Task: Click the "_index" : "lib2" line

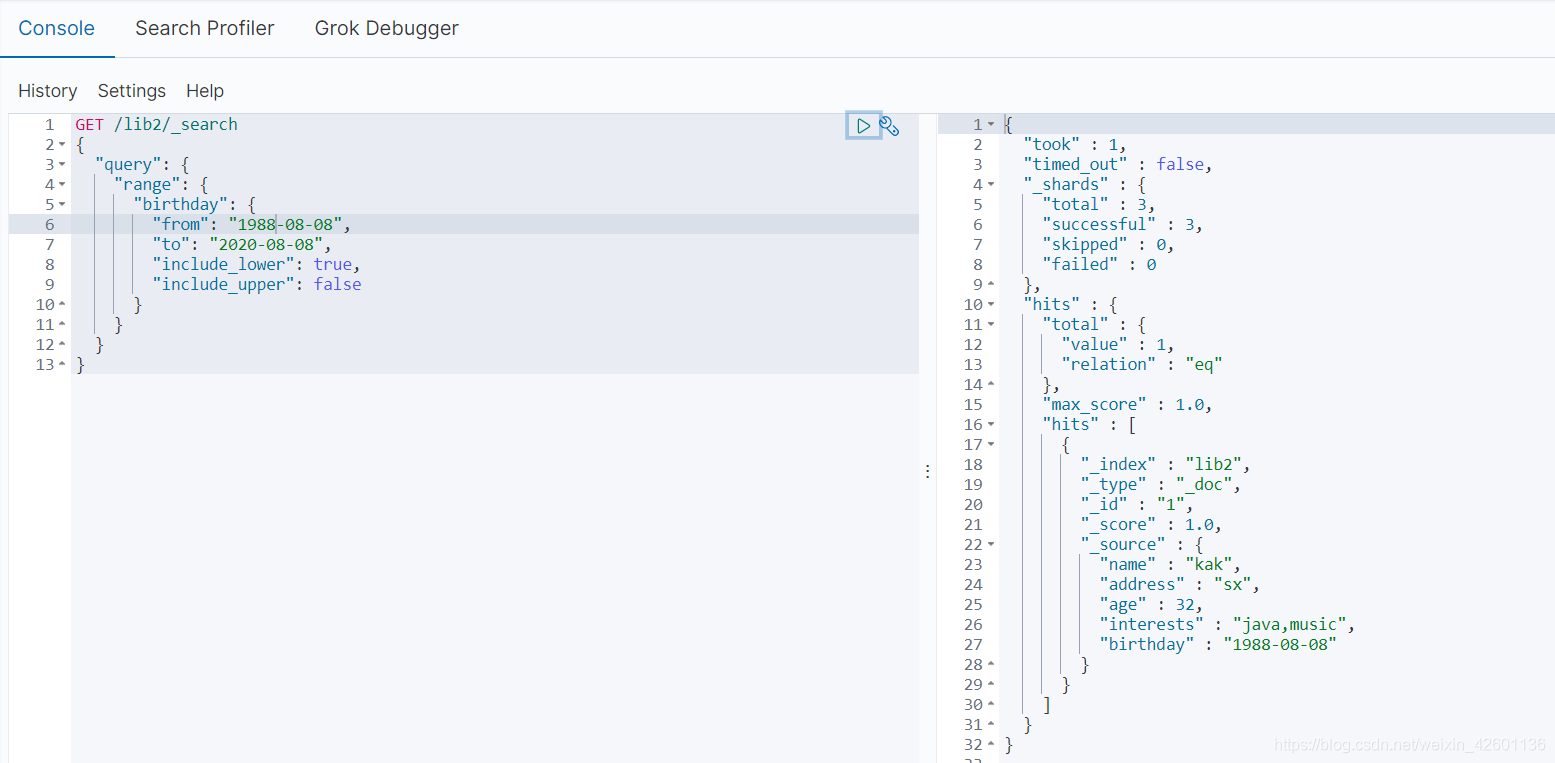Action: (1165, 464)
